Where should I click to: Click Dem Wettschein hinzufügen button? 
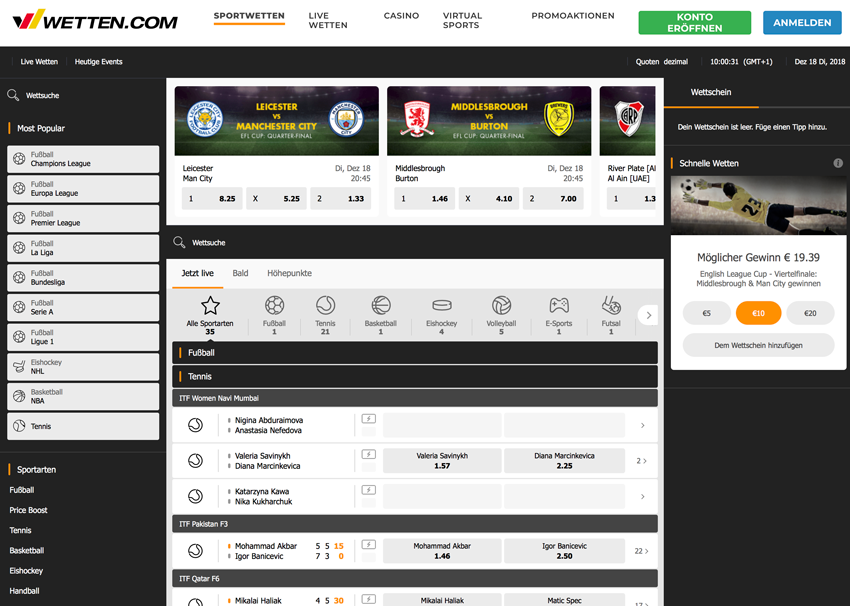click(x=758, y=345)
